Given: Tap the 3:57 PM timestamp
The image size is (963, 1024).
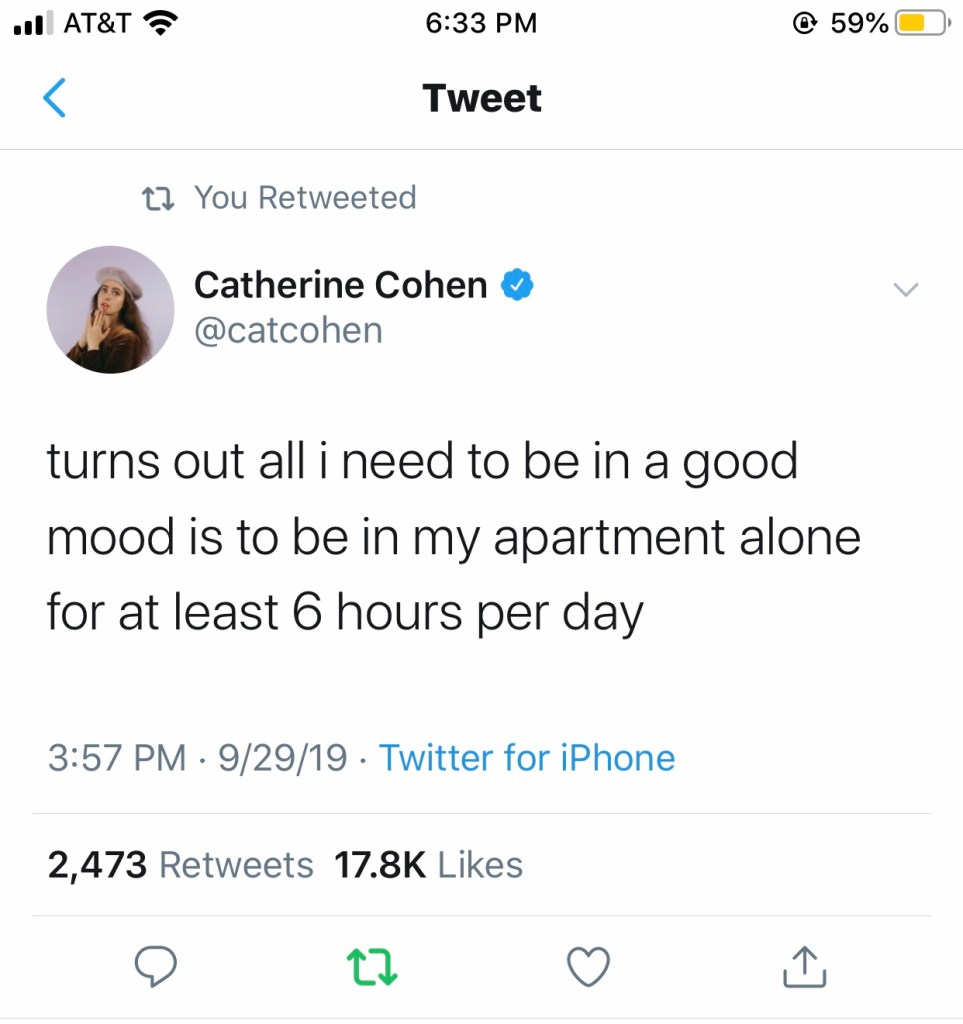Looking at the screenshot, I should 116,758.
